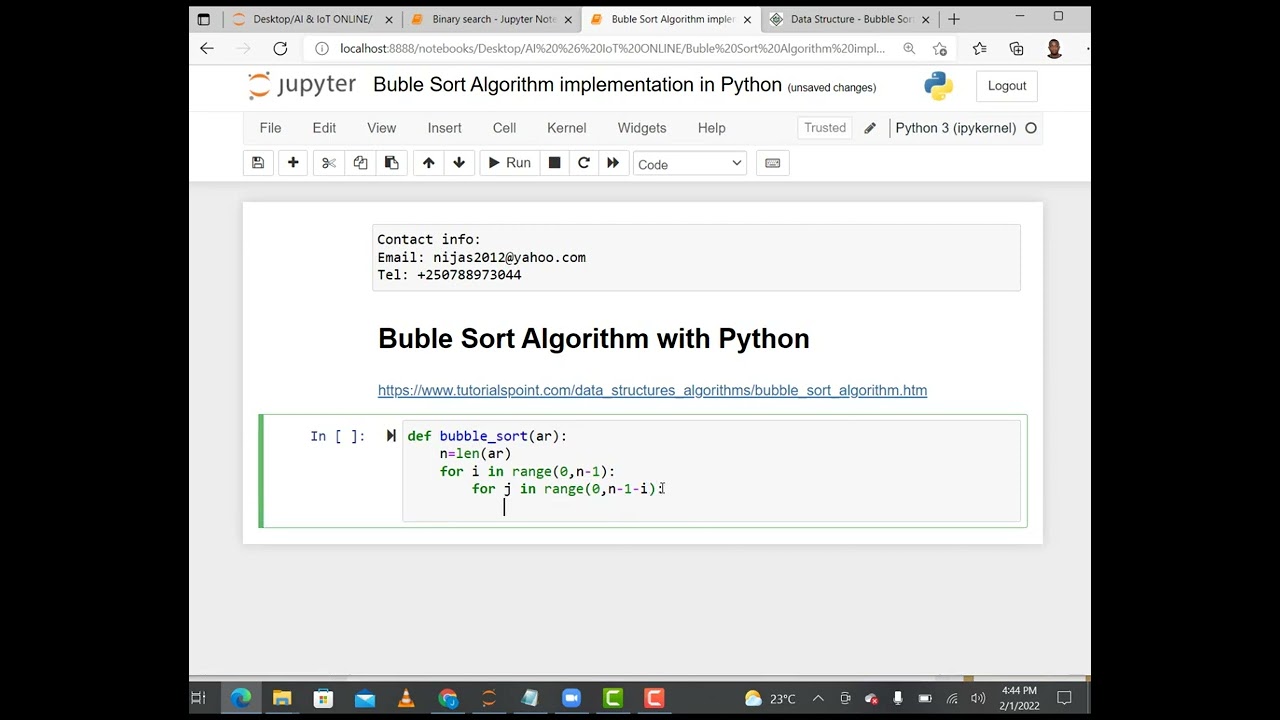
Task: Copy selected cells icon
Action: point(360,163)
